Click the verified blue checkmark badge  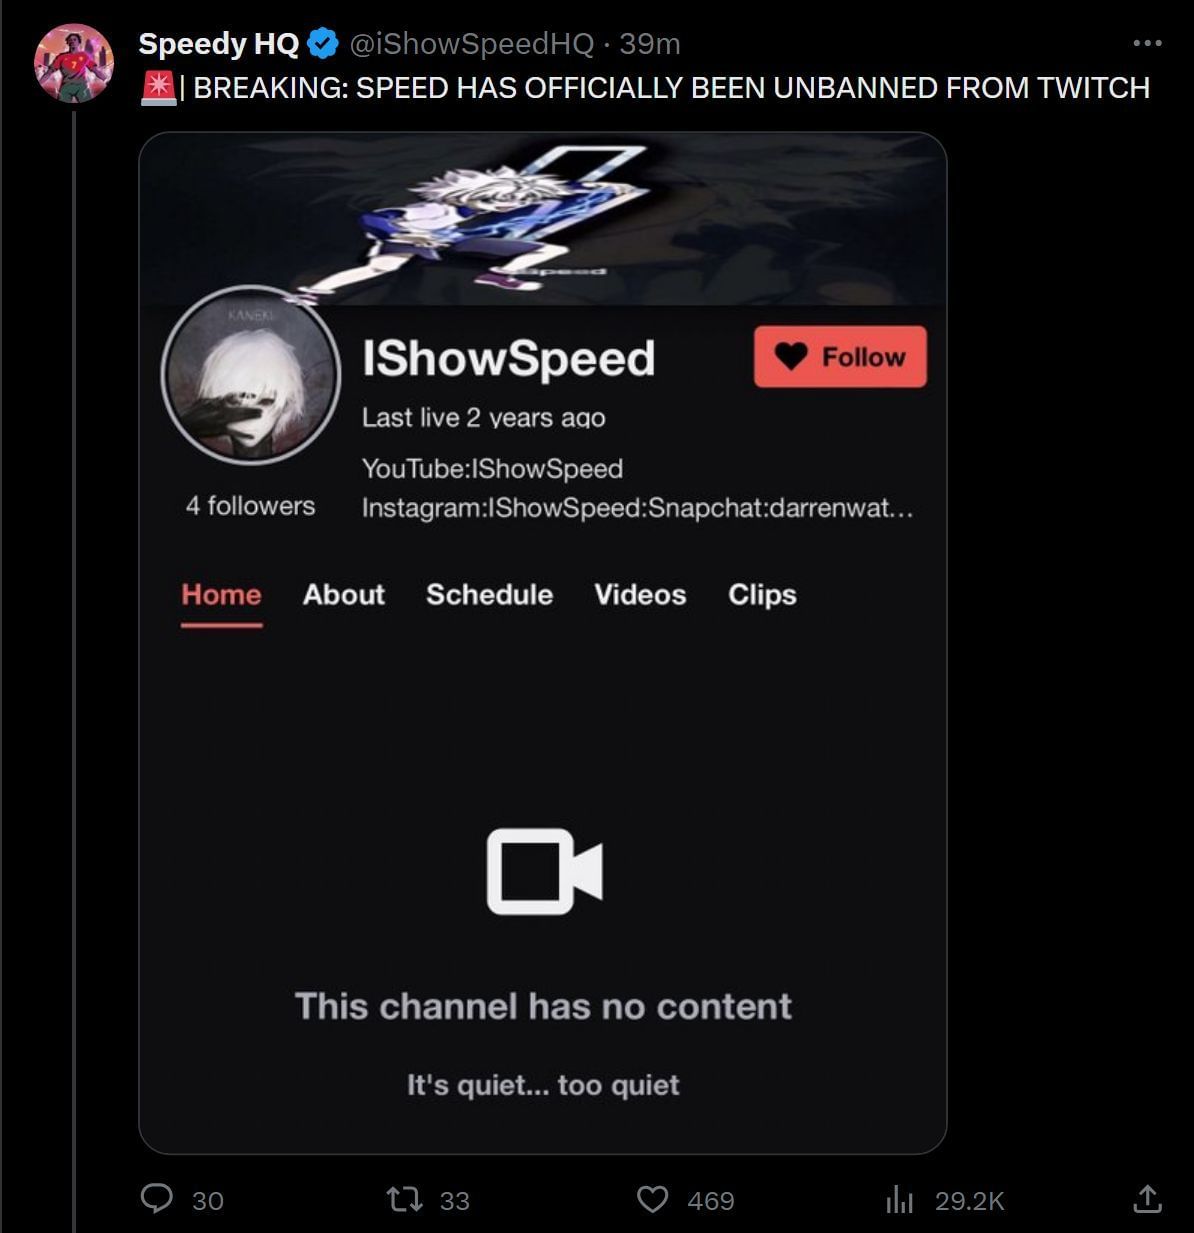pyautogui.click(x=321, y=43)
